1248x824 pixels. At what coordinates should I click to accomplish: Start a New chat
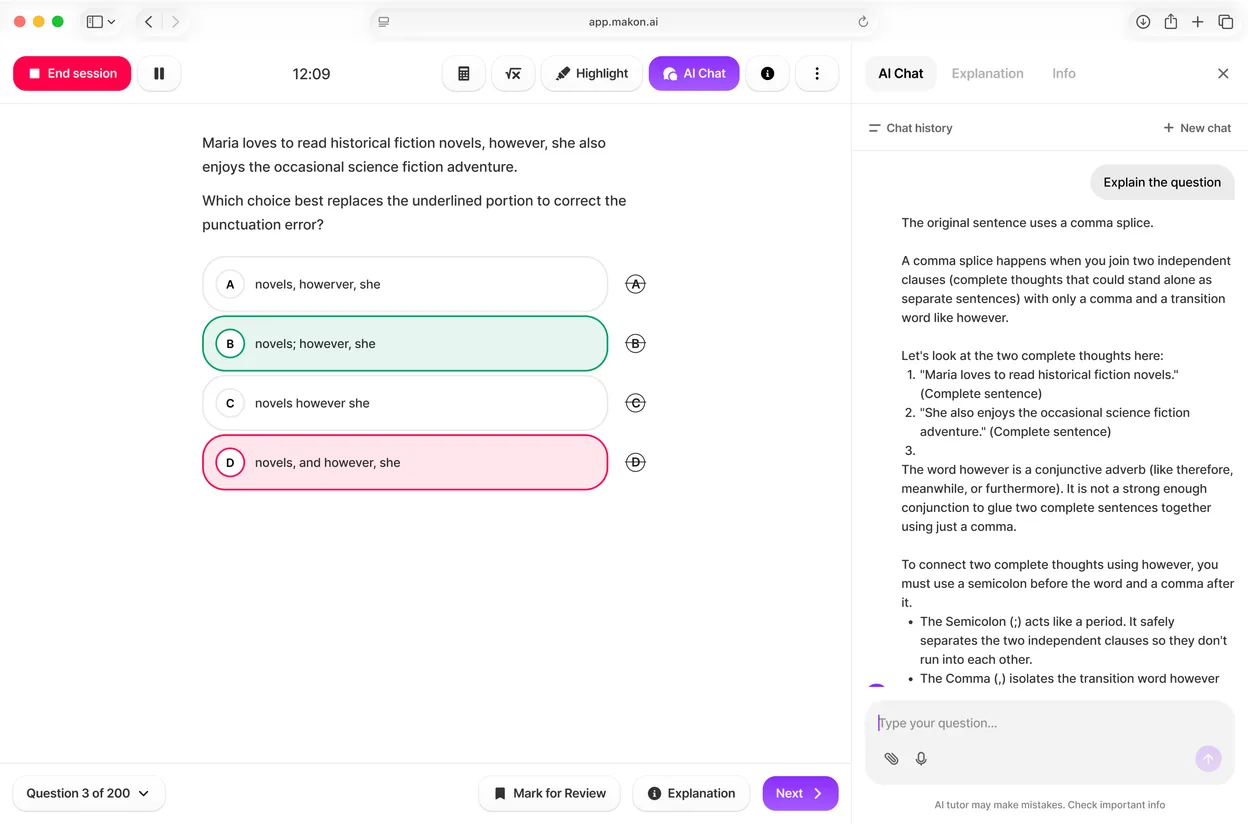tap(1197, 128)
